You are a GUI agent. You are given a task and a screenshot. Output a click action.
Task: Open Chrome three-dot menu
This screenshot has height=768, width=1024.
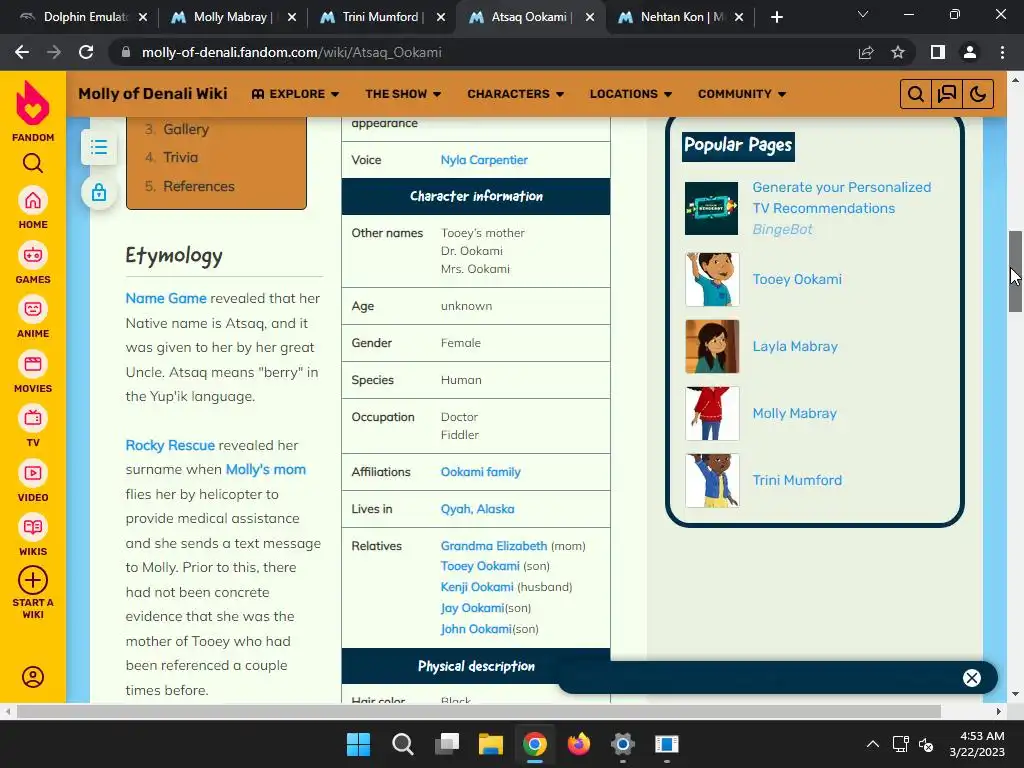coord(1002,52)
